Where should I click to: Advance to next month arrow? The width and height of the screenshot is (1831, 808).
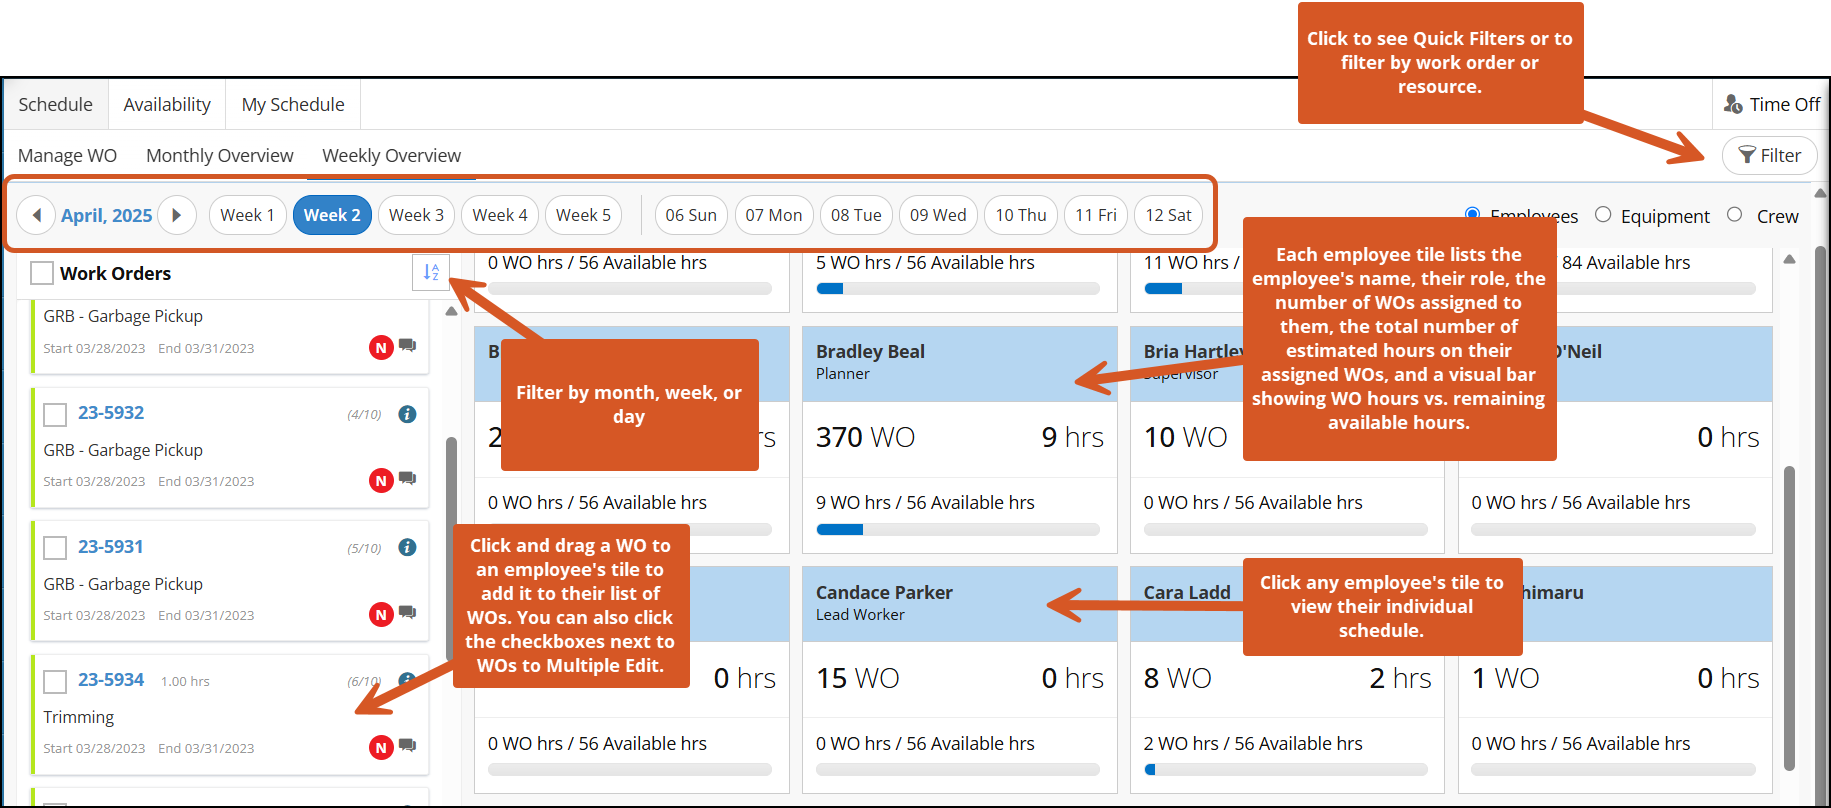coord(177,215)
